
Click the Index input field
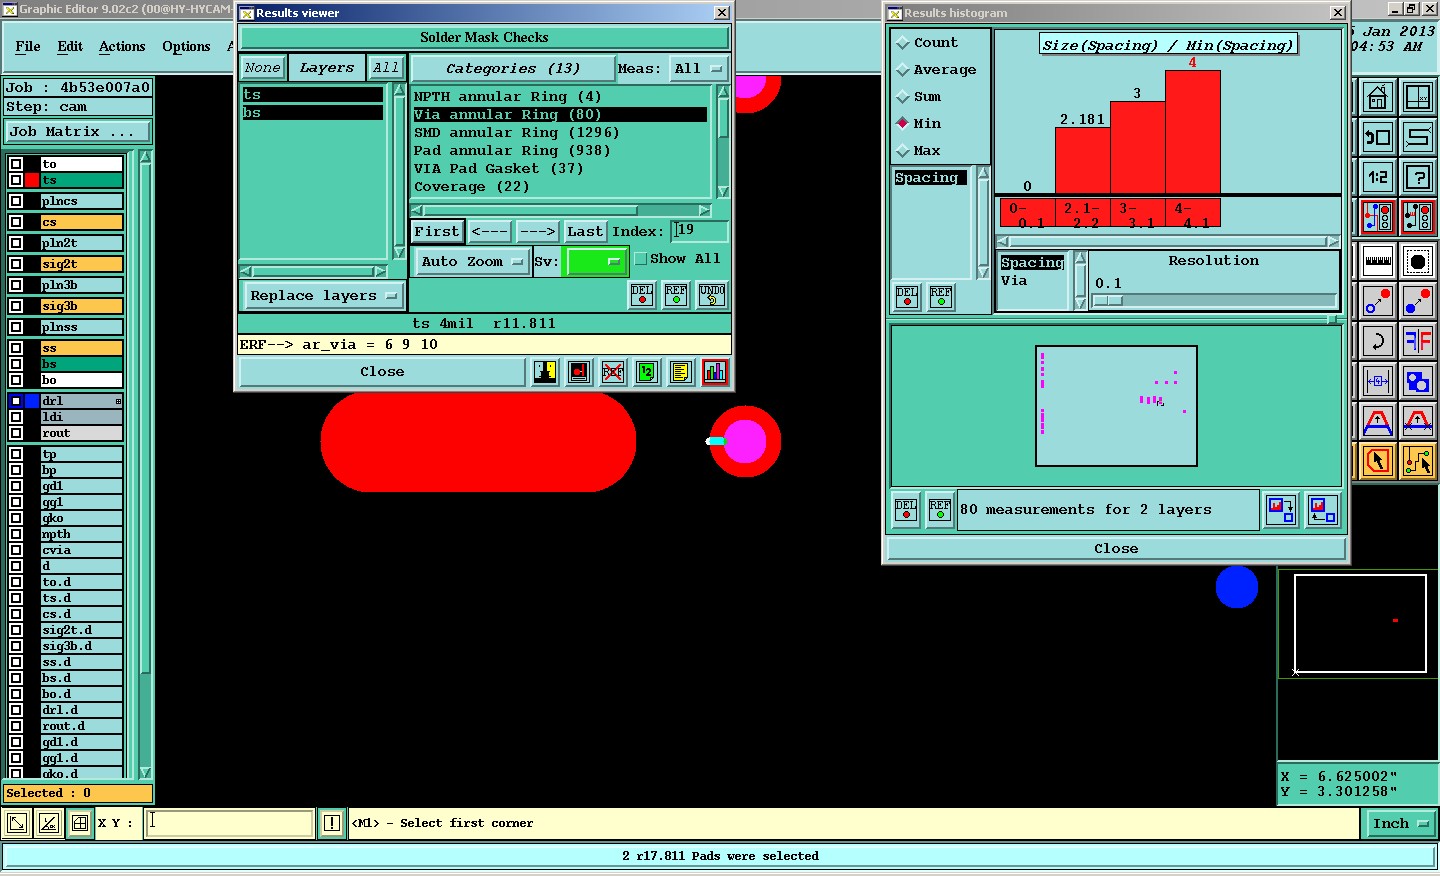(x=699, y=231)
